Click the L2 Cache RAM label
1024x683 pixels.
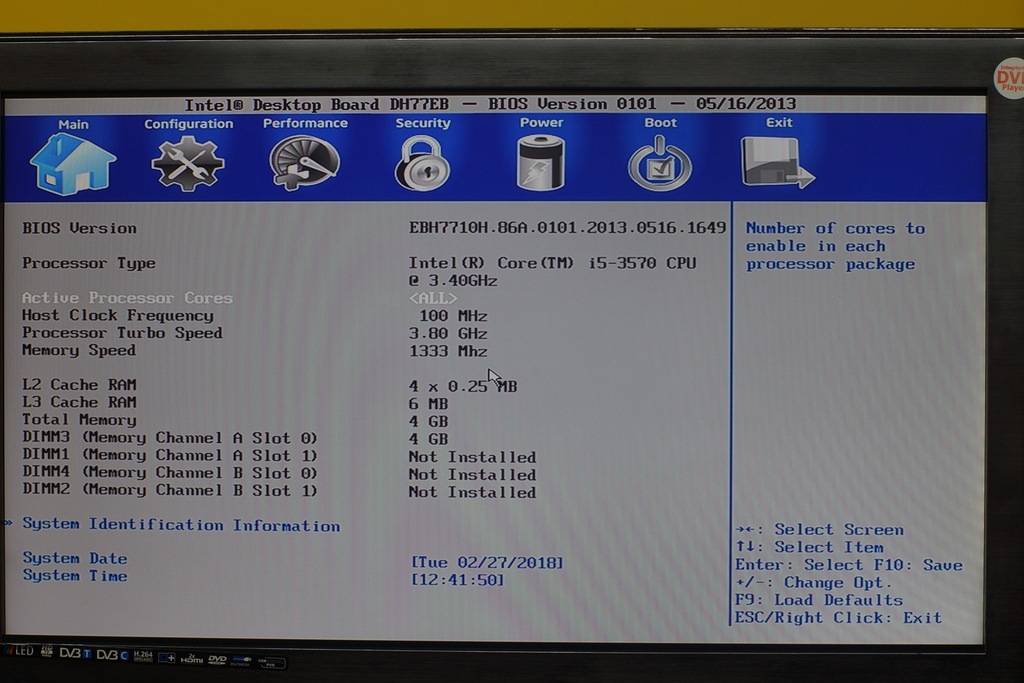[x=79, y=385]
